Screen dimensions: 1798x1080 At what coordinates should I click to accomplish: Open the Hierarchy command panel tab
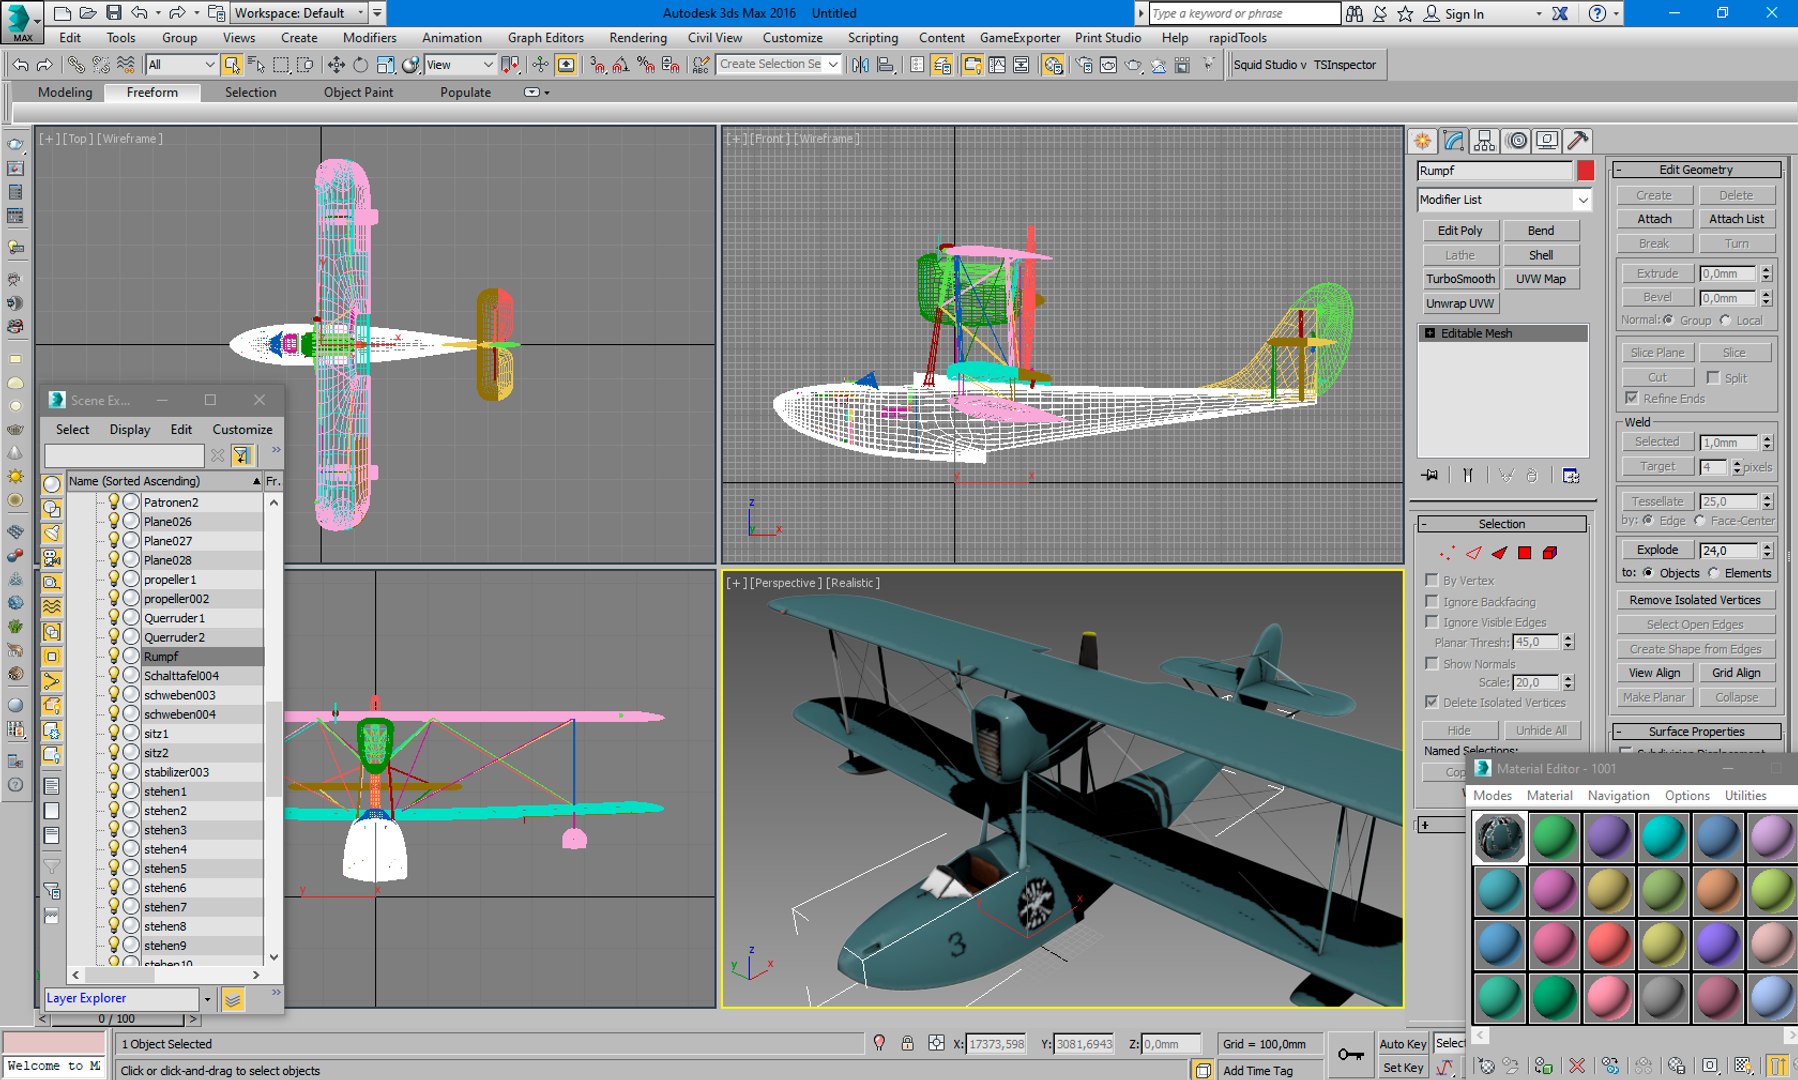tap(1485, 141)
